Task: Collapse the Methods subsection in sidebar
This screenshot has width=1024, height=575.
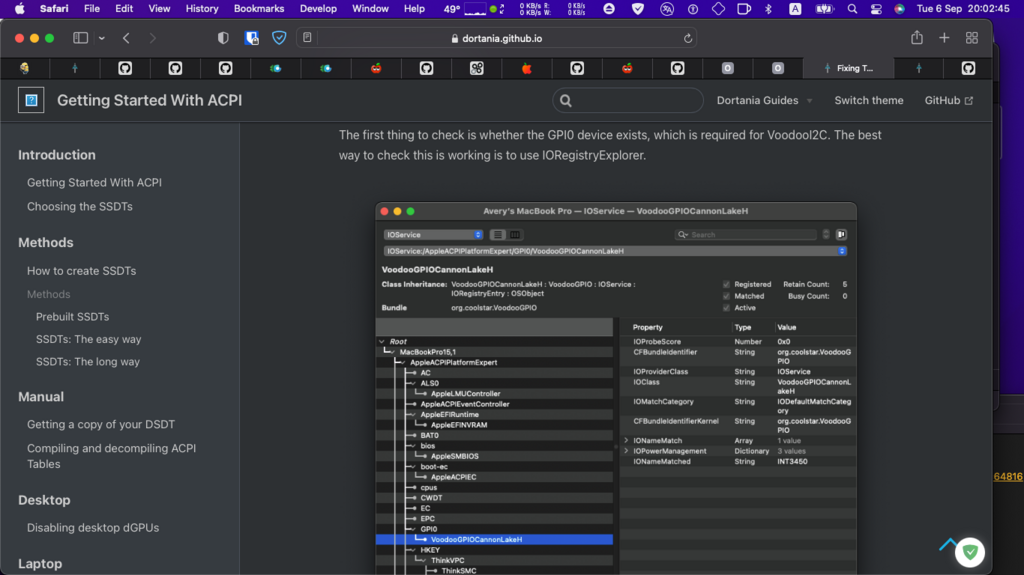Action: click(48, 294)
